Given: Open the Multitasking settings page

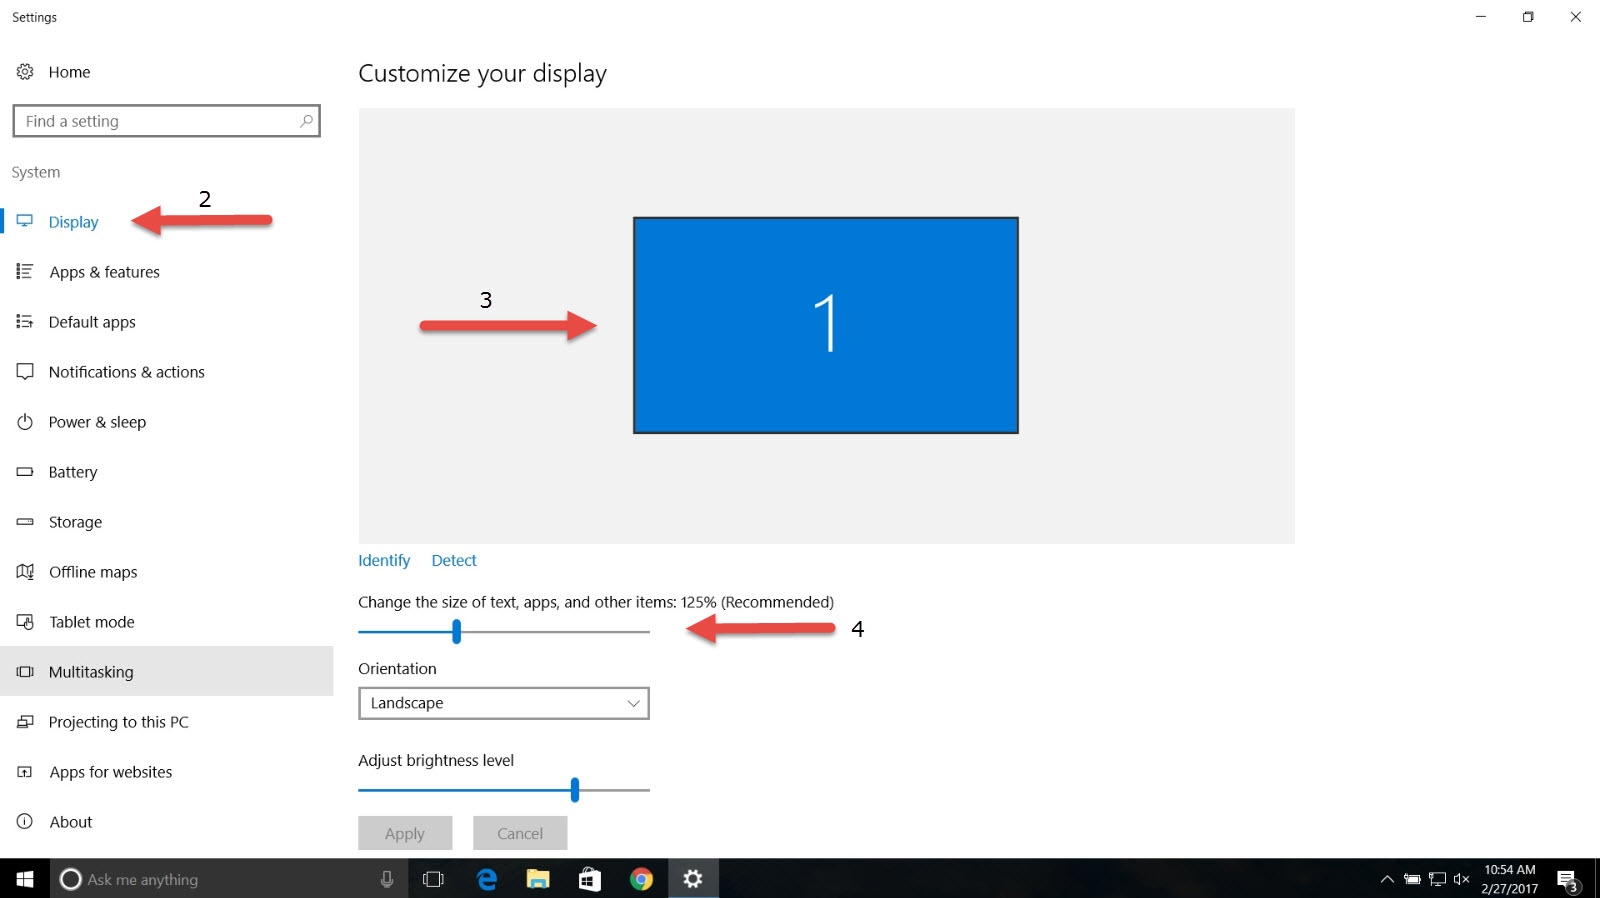Looking at the screenshot, I should [91, 672].
